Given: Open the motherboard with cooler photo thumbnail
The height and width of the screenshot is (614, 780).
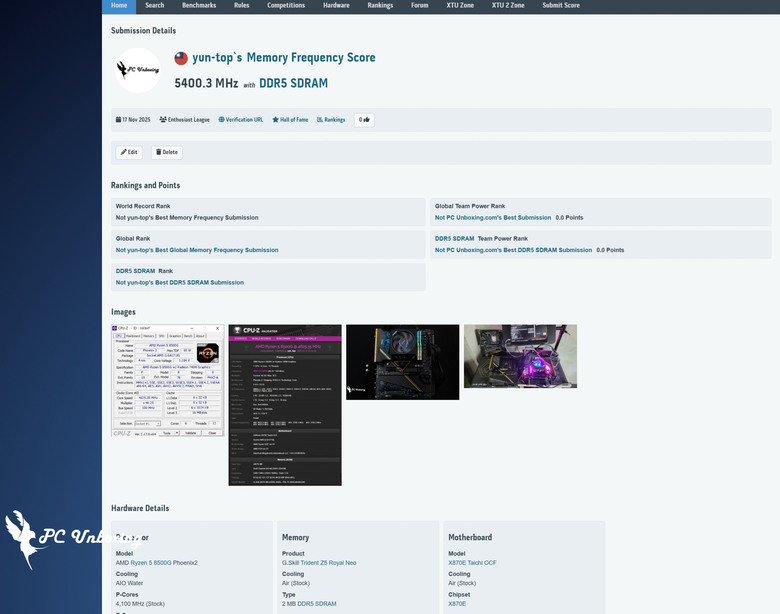Looking at the screenshot, I should (402, 362).
